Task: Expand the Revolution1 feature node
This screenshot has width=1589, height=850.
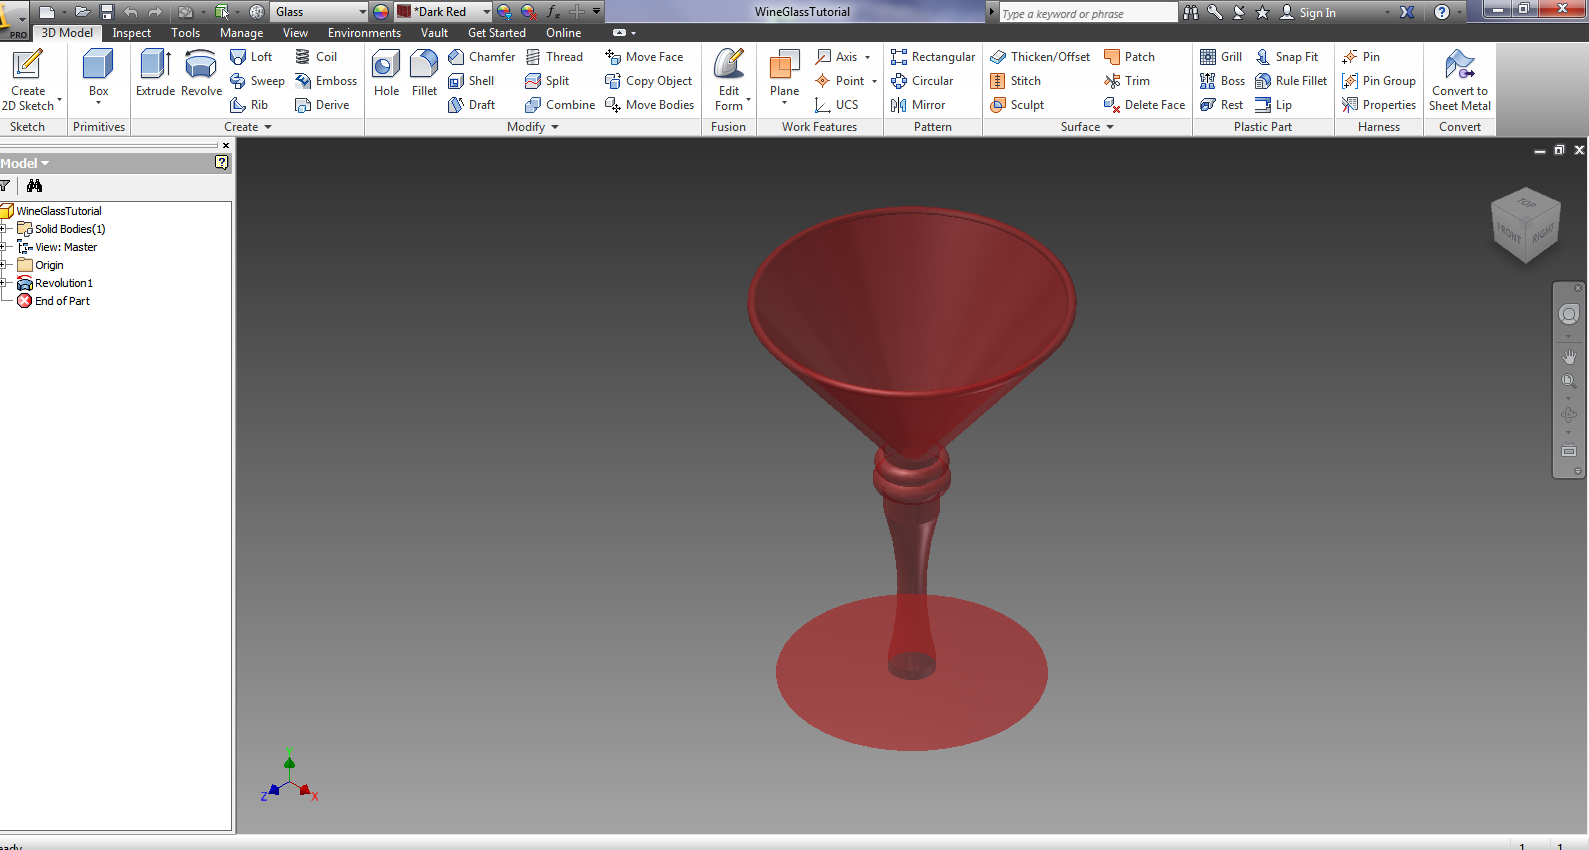Action: [4, 283]
